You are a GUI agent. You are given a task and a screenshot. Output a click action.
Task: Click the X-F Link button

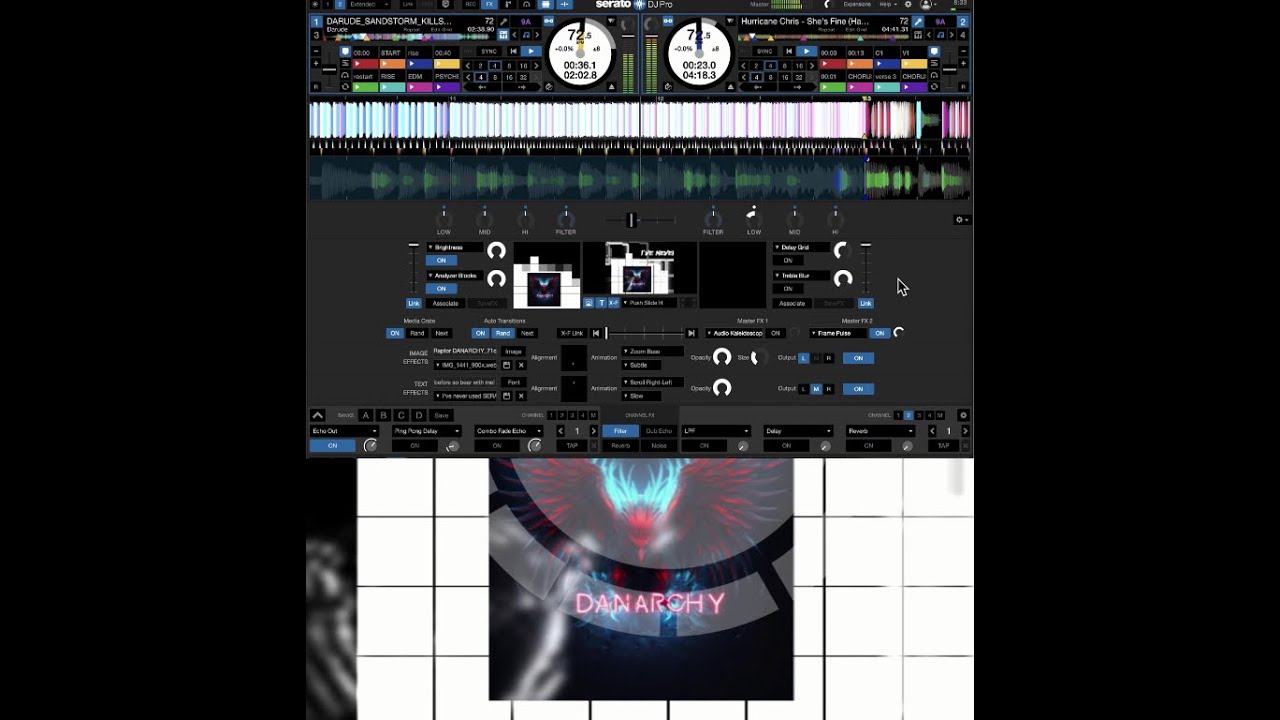click(572, 333)
